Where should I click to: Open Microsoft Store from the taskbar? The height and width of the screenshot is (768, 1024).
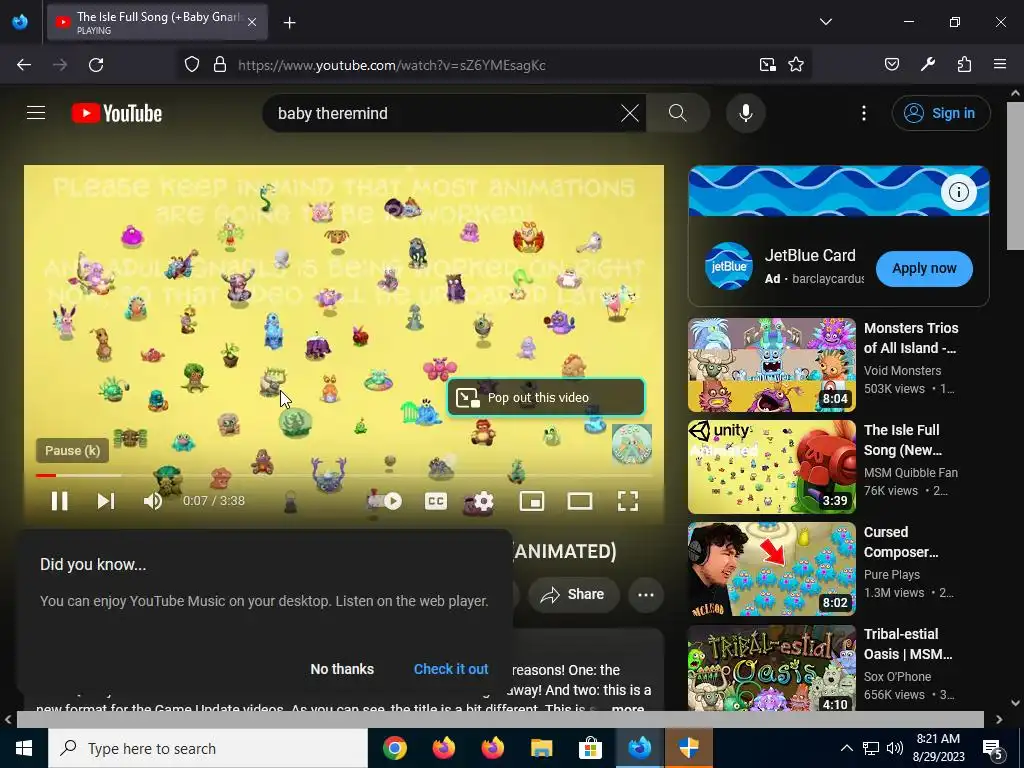tap(590, 748)
